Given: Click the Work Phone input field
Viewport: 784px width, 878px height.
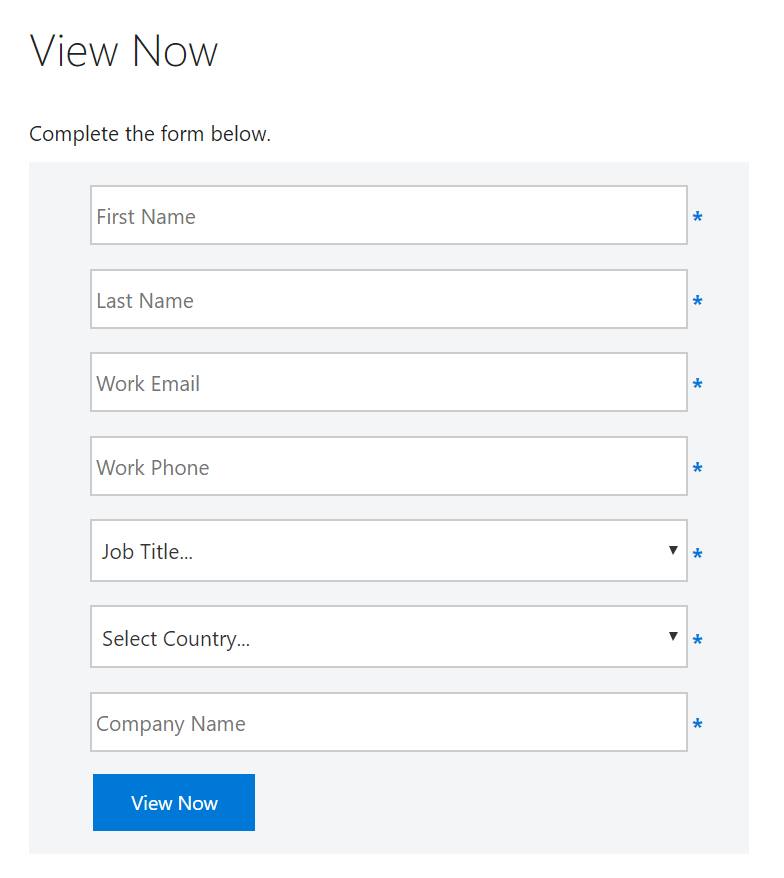Looking at the screenshot, I should pyautogui.click(x=388, y=466).
